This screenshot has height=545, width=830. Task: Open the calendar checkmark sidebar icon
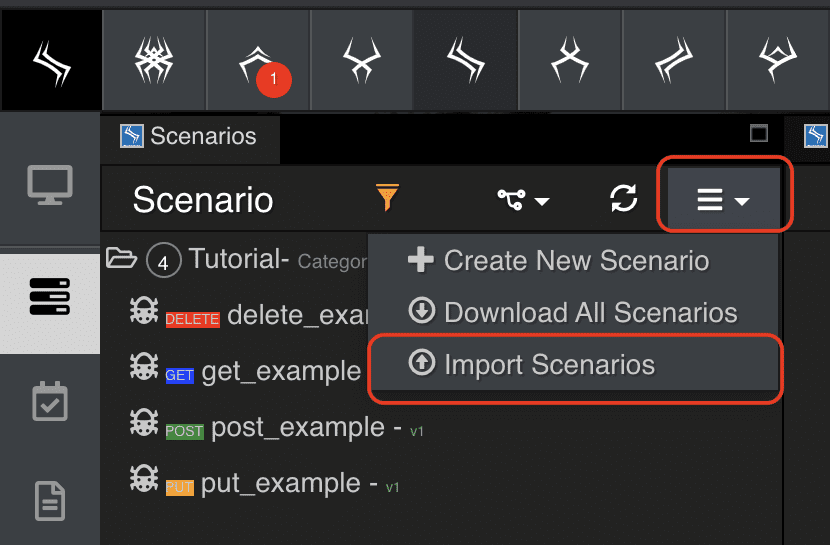(x=50, y=401)
